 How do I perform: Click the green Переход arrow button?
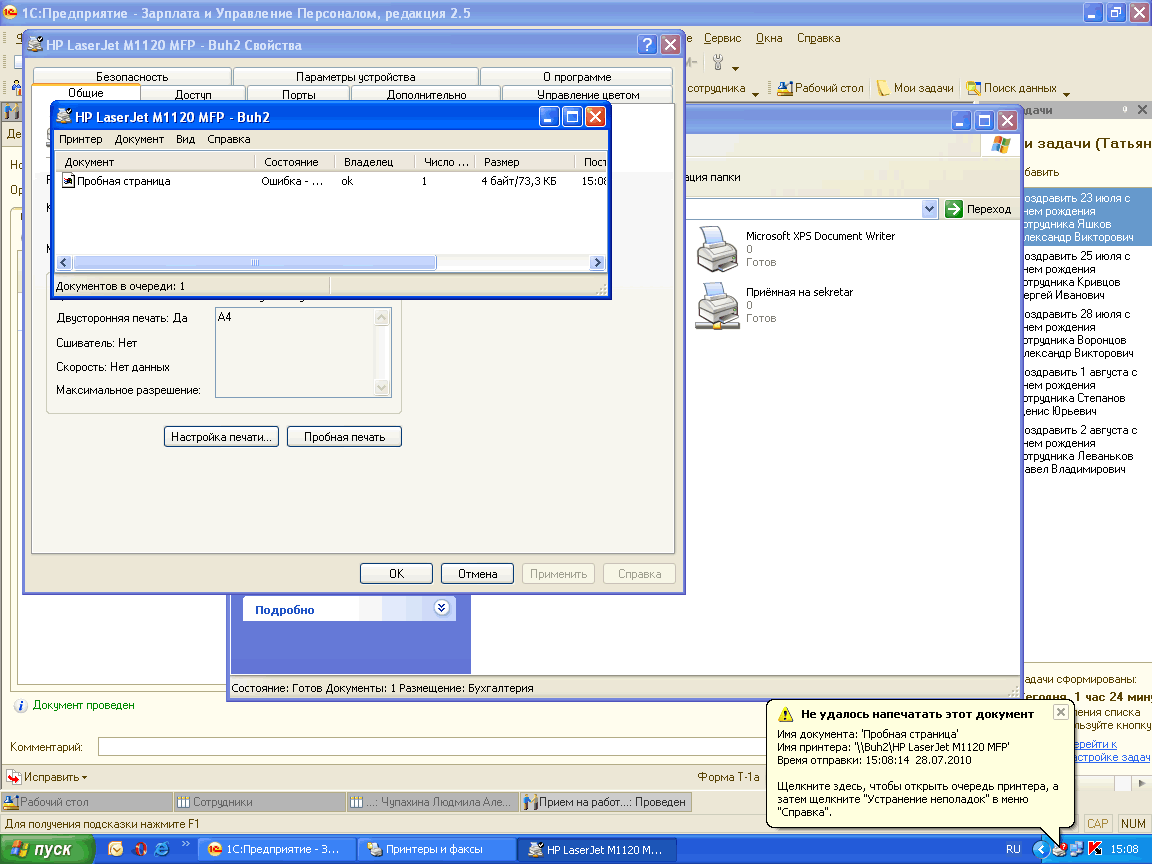(x=954, y=209)
